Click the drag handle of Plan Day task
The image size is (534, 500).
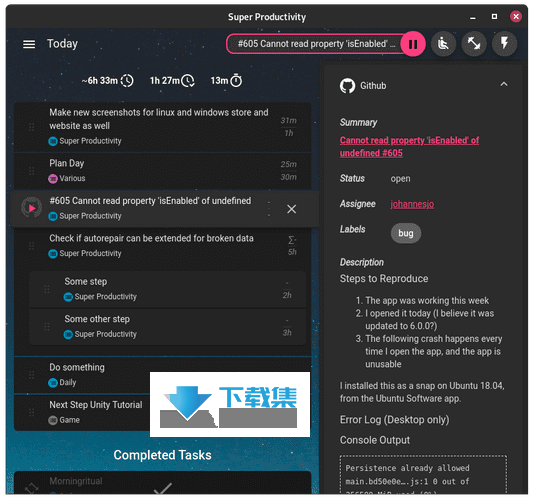point(32,171)
